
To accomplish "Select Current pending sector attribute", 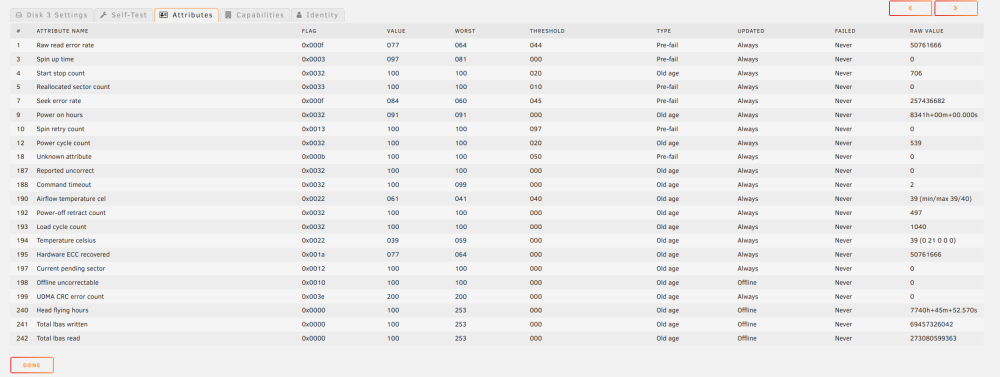I will click(x=71, y=269).
